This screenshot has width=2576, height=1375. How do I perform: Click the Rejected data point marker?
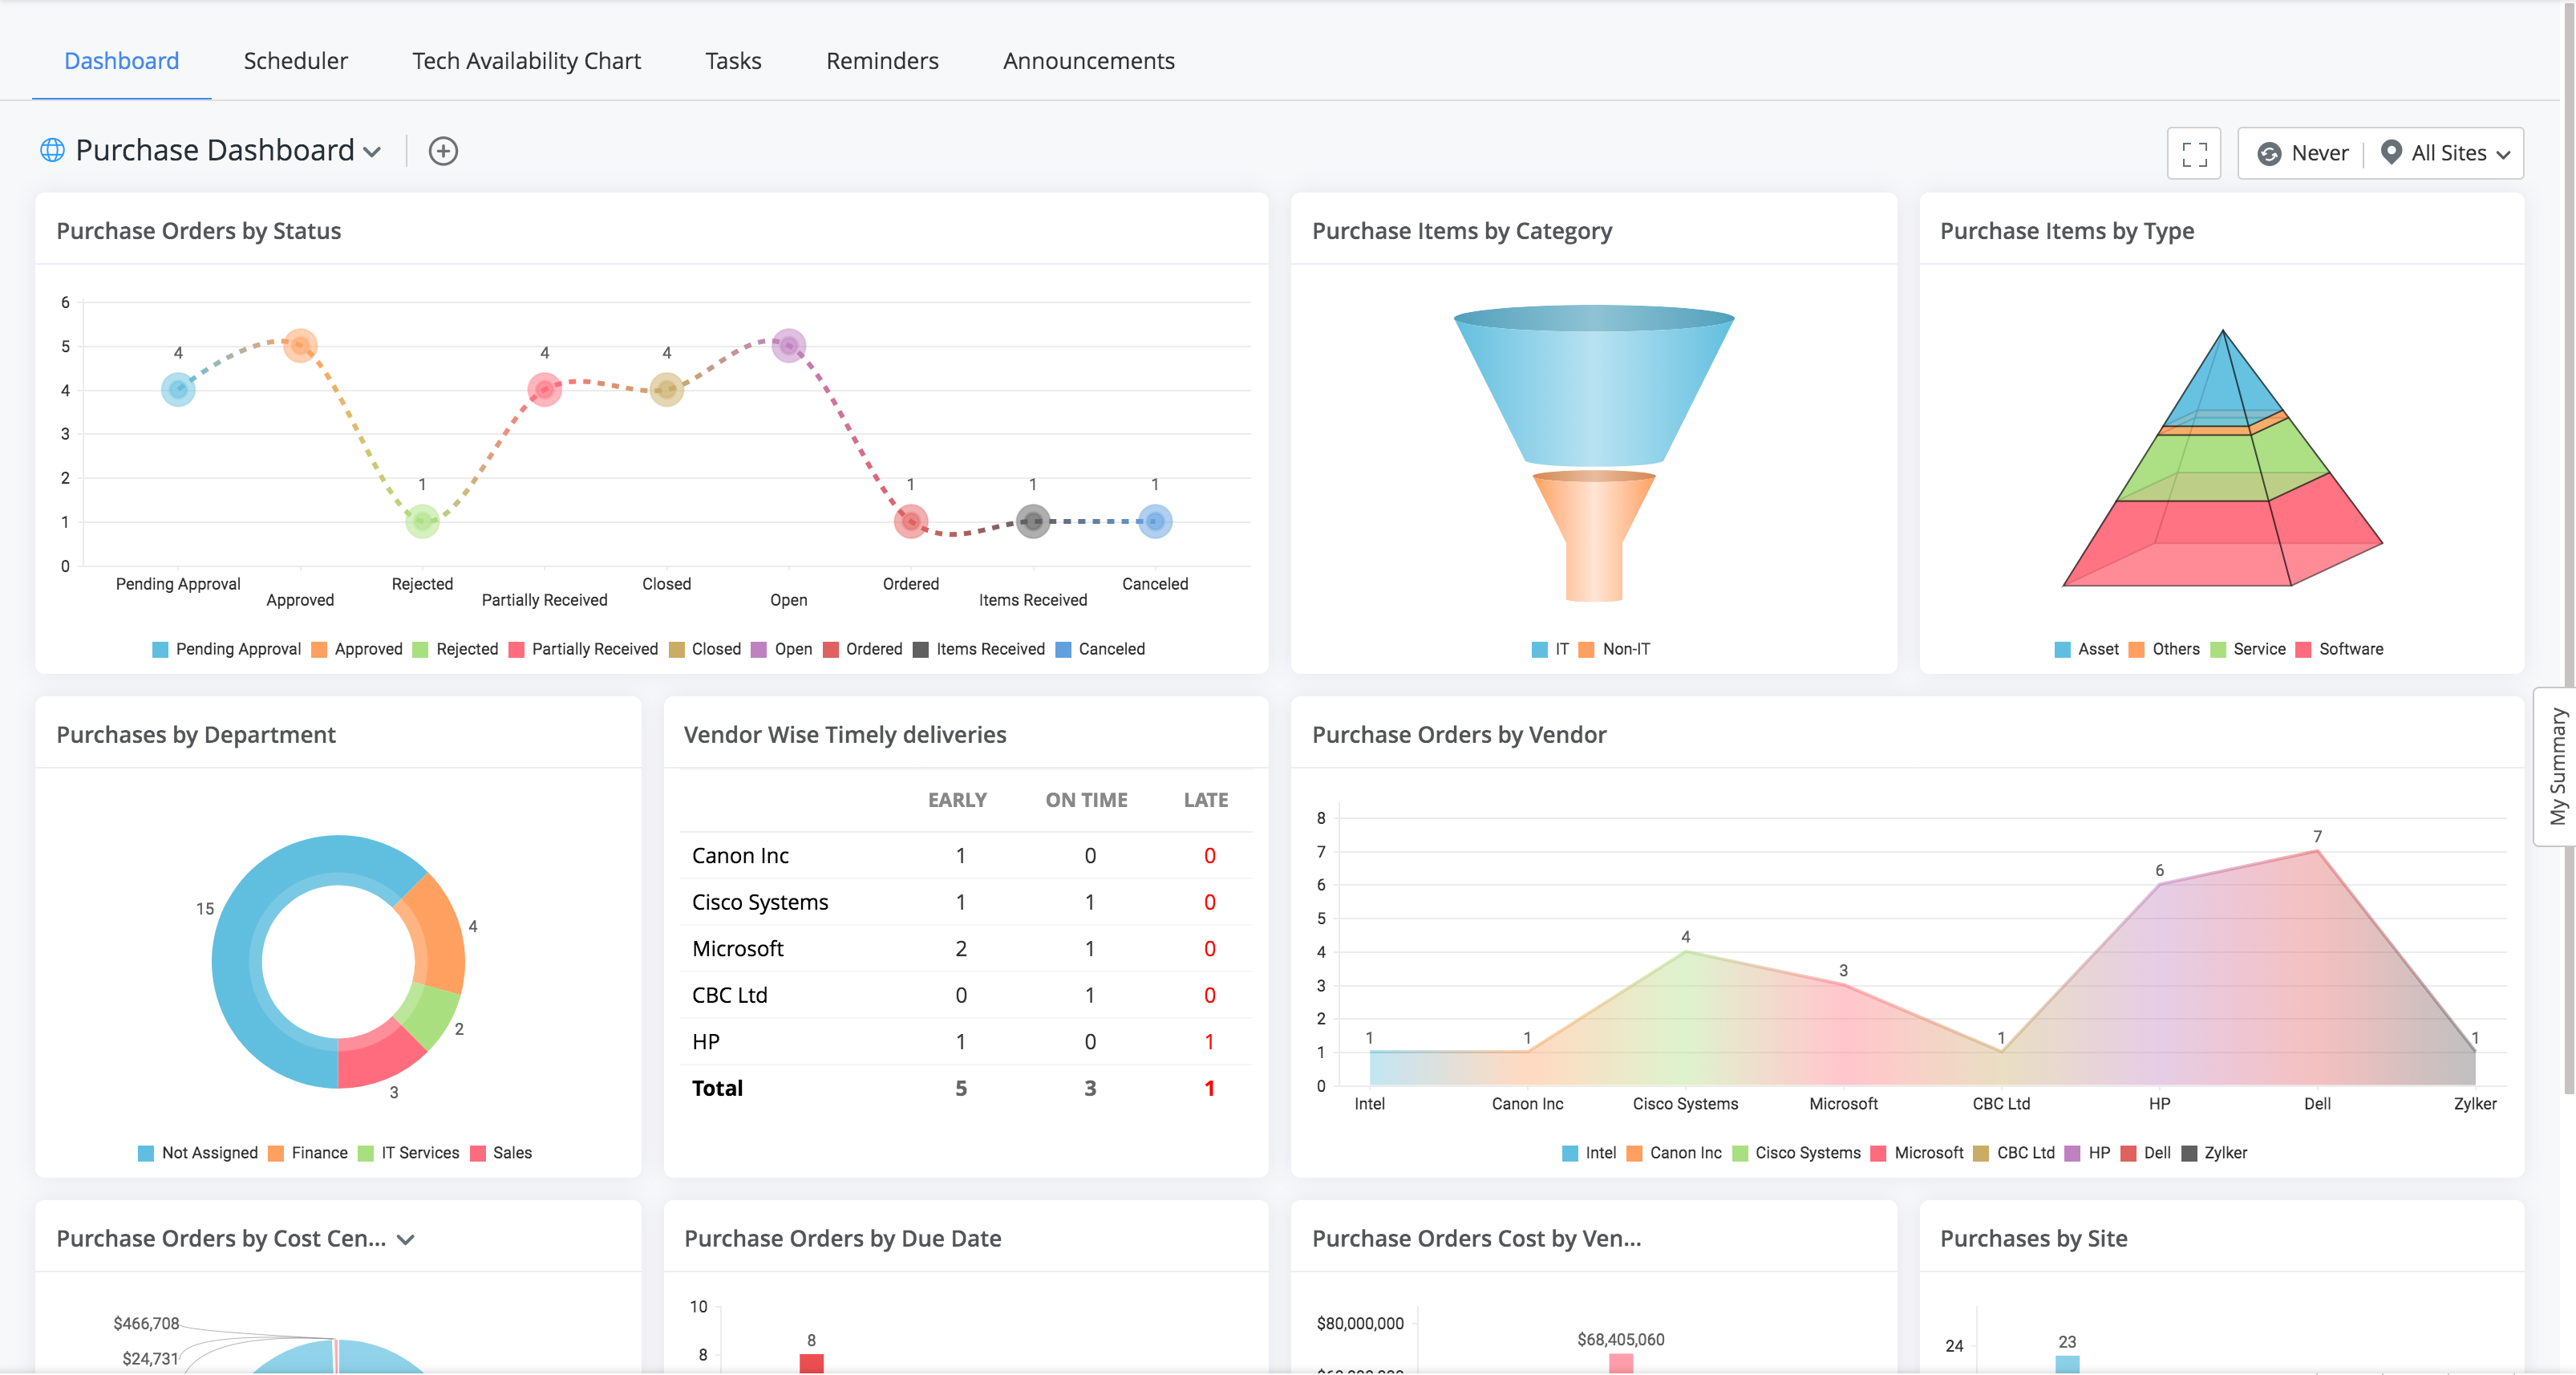pos(422,521)
